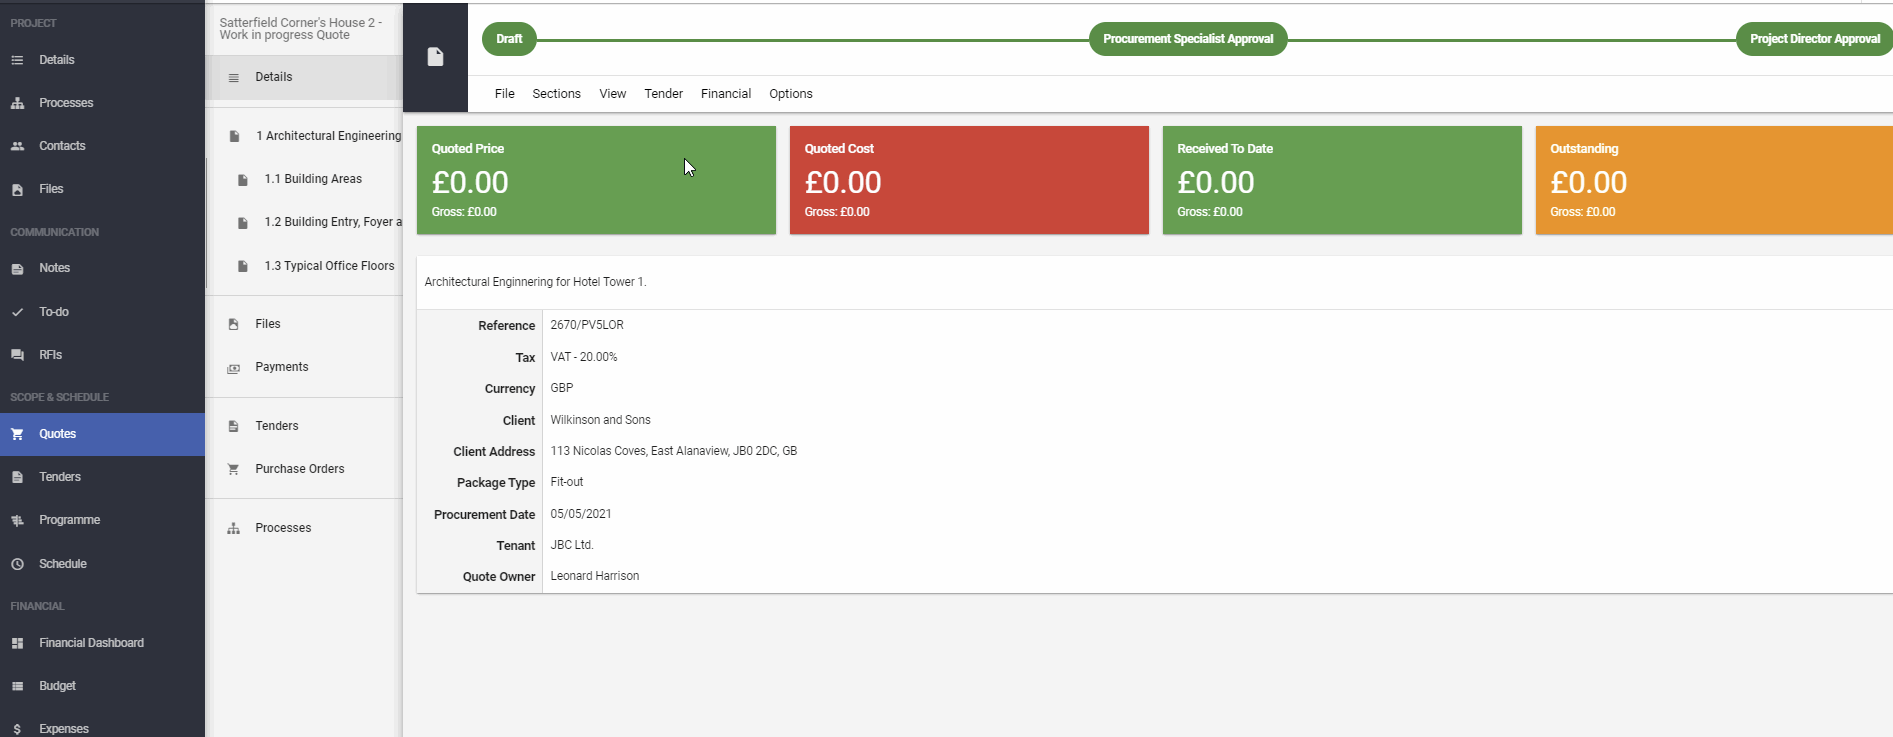Click the Payments money icon
The height and width of the screenshot is (737, 1893).
(x=233, y=368)
